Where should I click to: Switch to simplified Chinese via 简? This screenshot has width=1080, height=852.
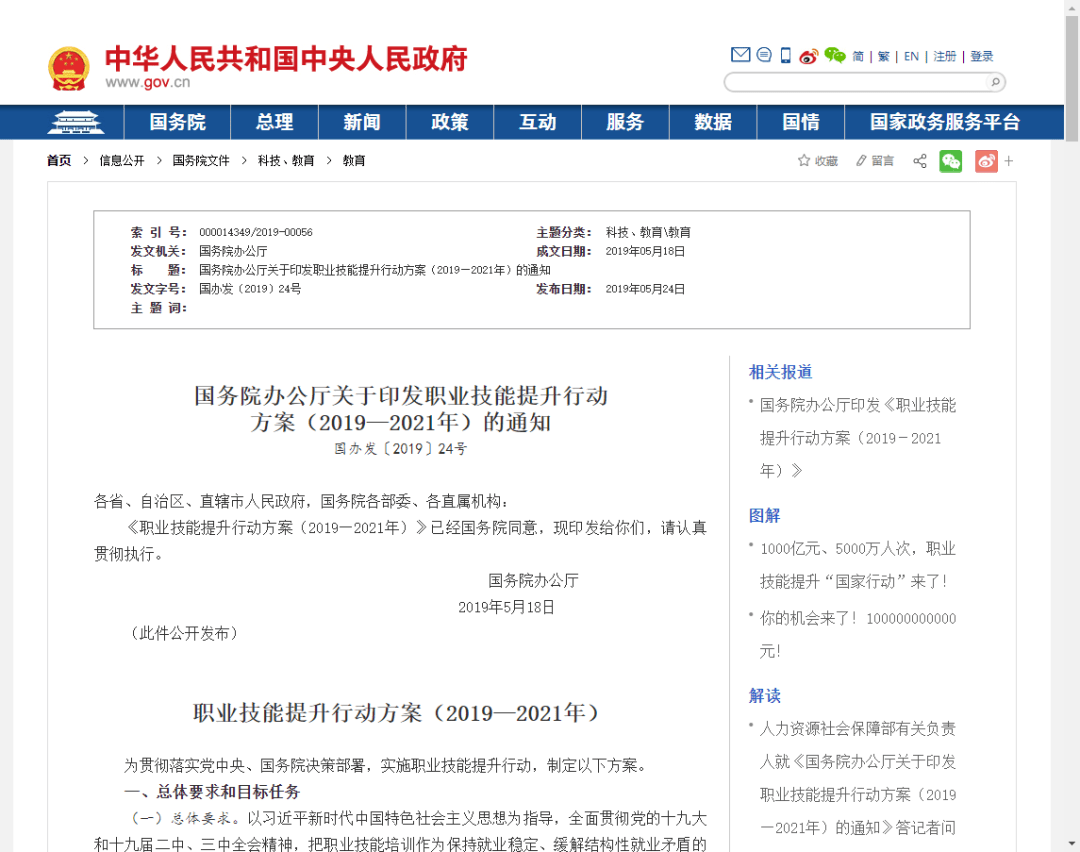coord(858,56)
